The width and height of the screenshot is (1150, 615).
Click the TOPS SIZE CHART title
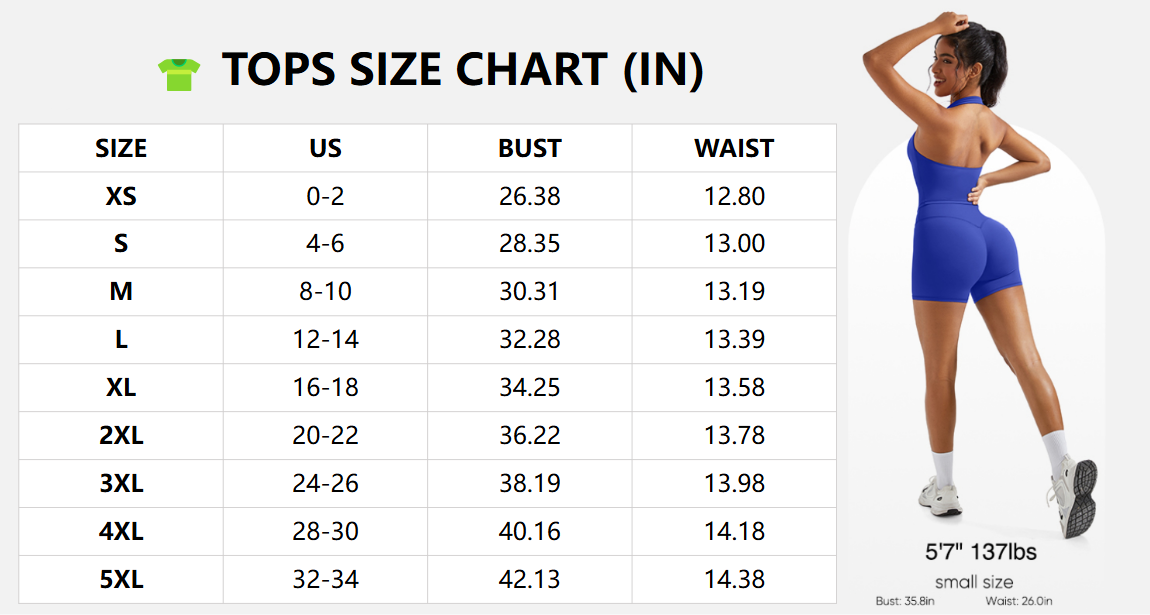tap(462, 70)
